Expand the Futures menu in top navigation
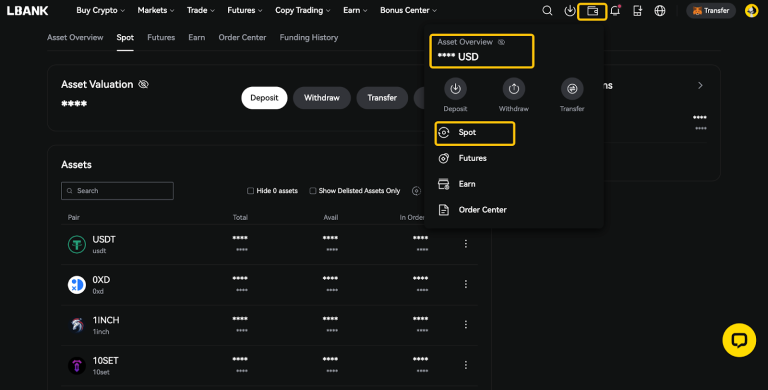 point(244,10)
